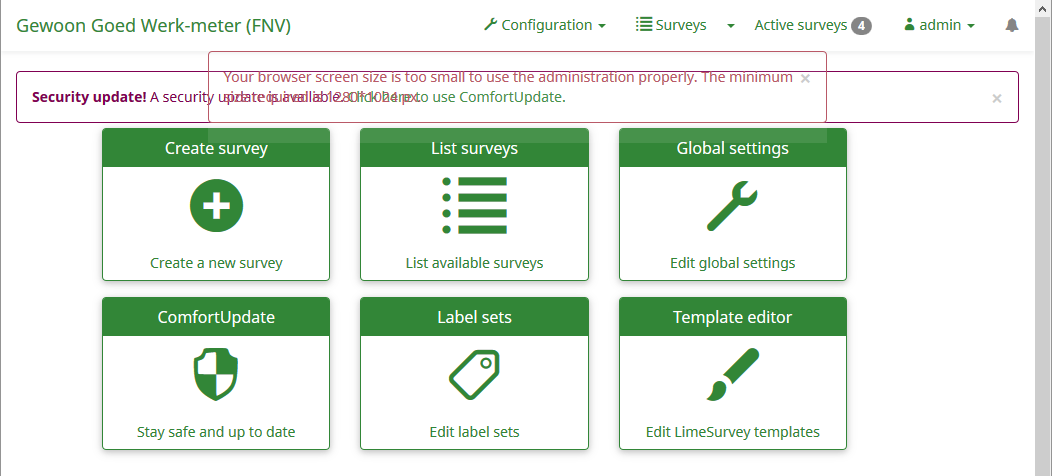This screenshot has width=1052, height=476.
Task: Open the notifications bell icon
Action: (1012, 26)
